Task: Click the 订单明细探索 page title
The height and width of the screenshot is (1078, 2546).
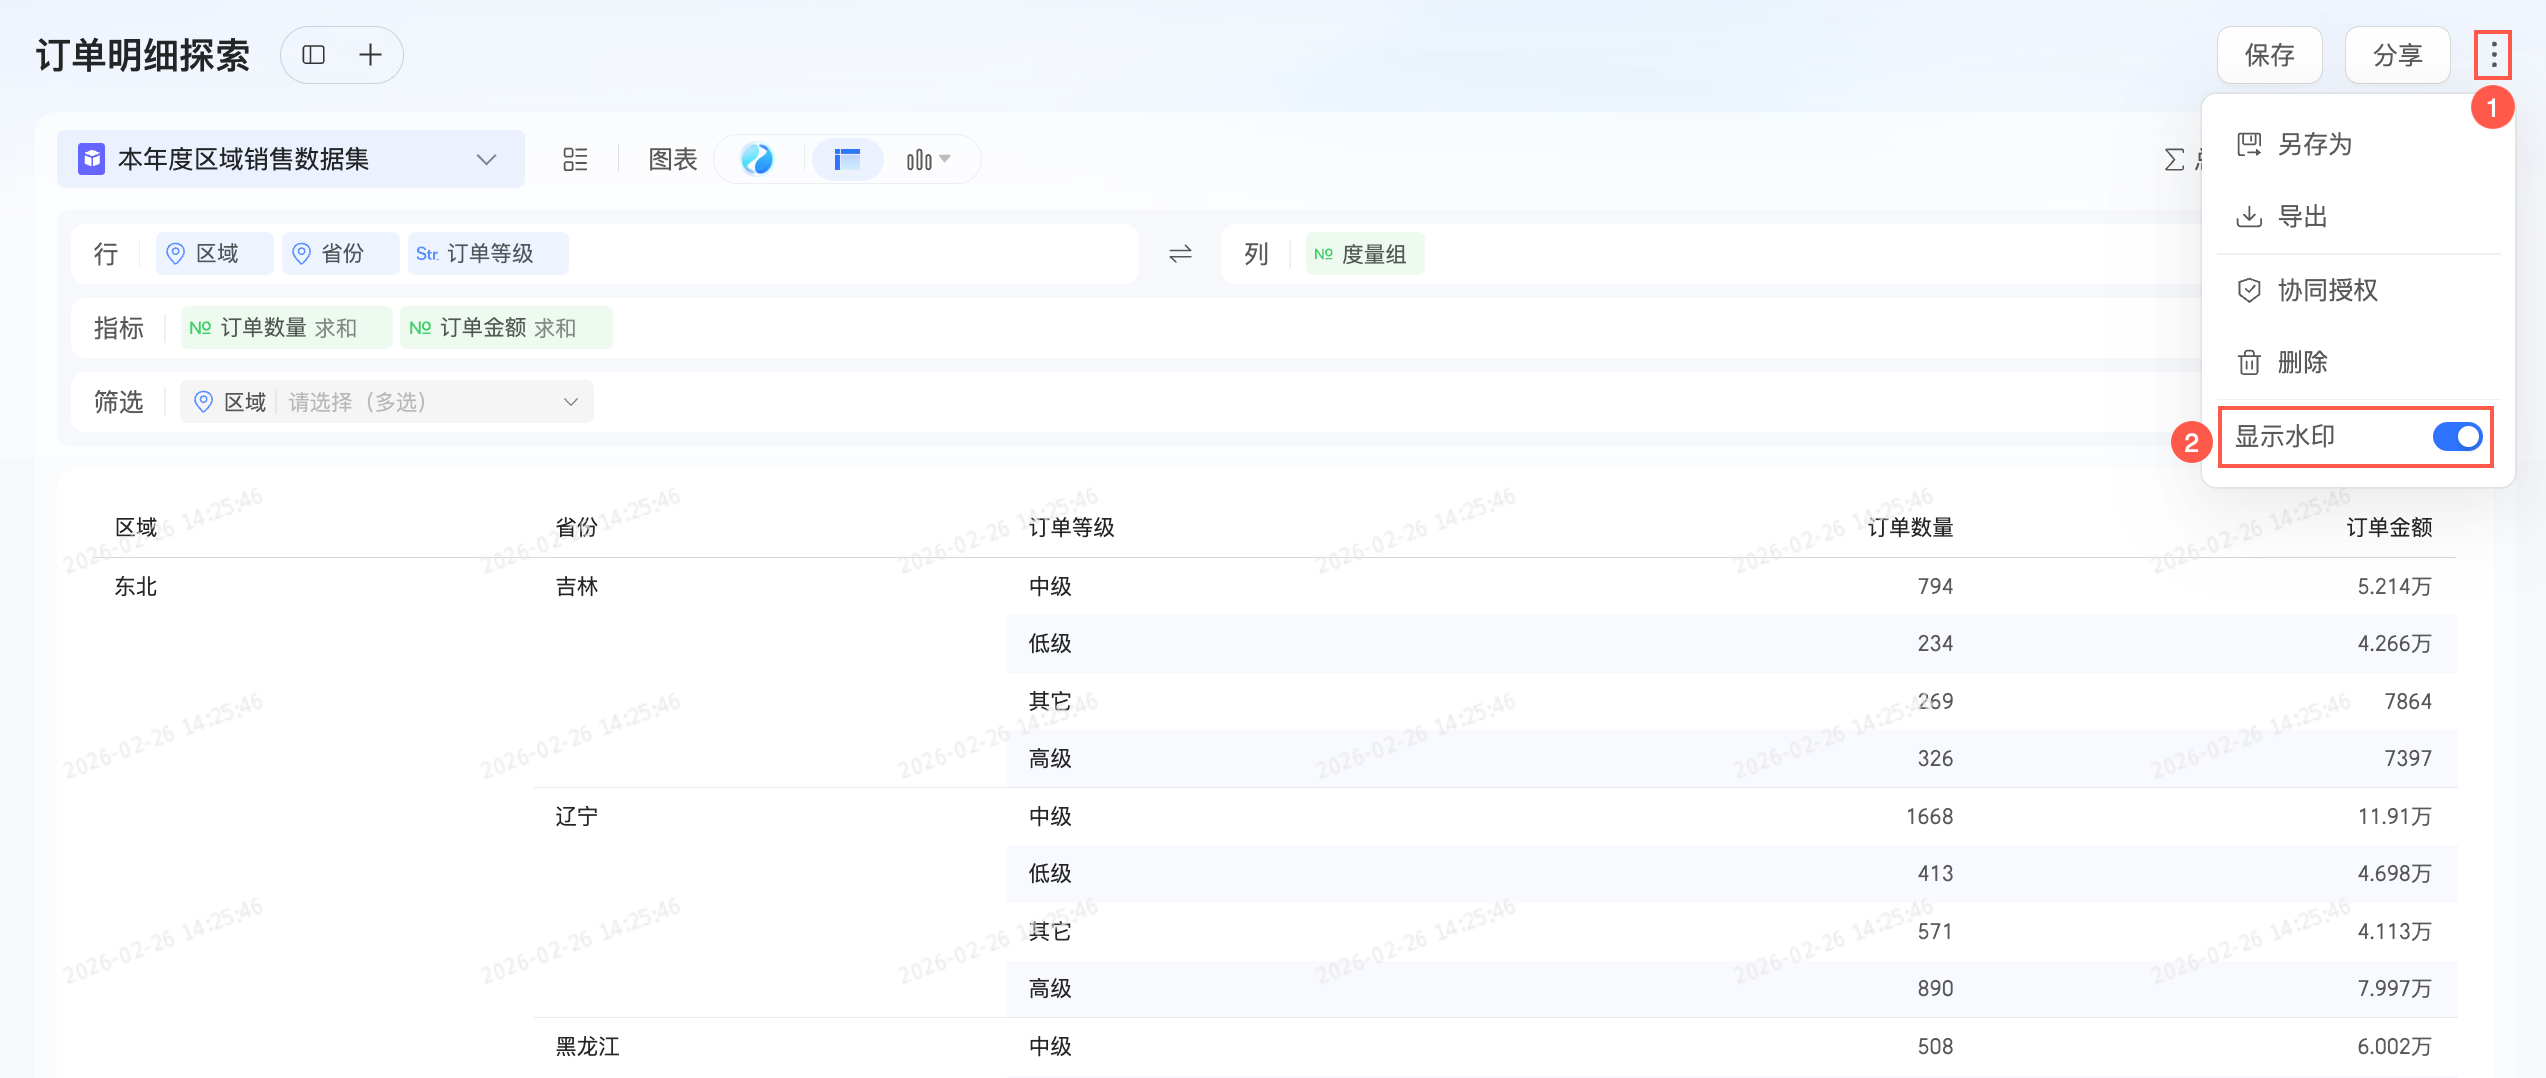Action: point(143,55)
